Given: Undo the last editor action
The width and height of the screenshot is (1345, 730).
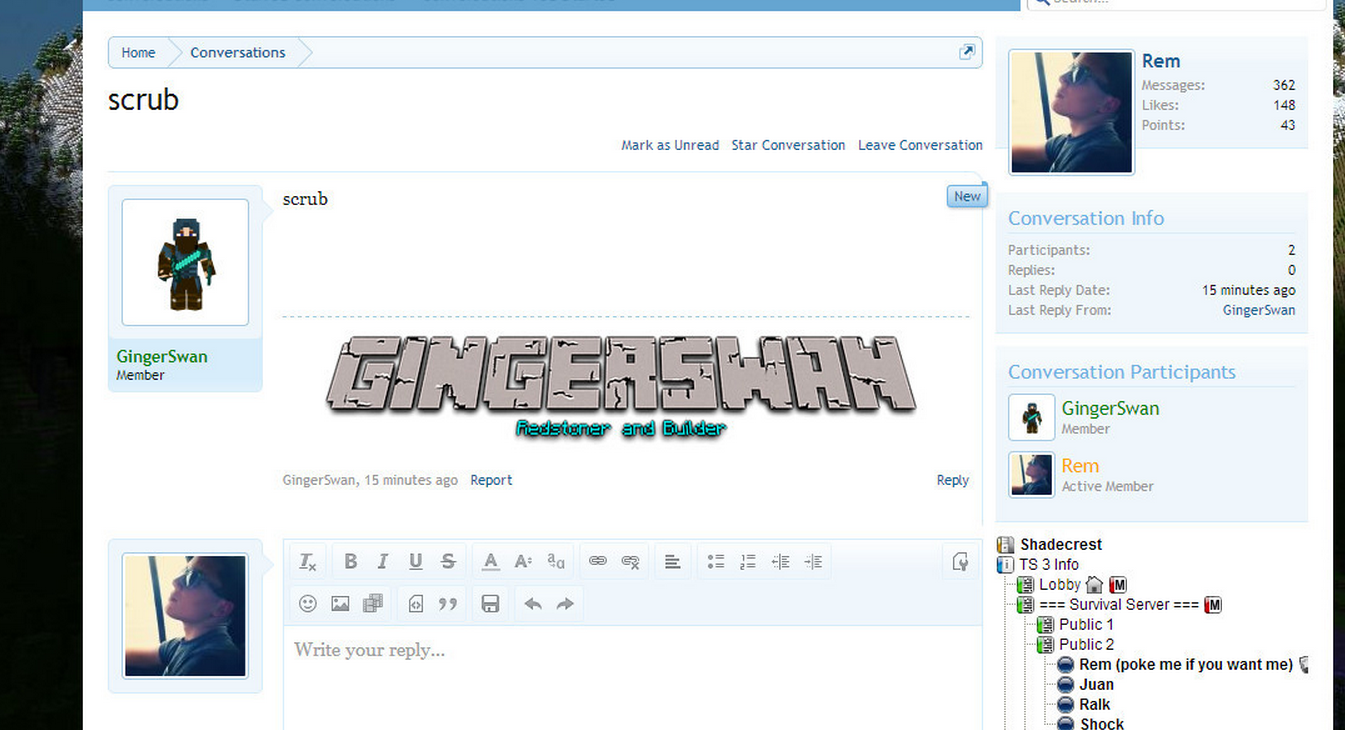Looking at the screenshot, I should click(x=533, y=604).
